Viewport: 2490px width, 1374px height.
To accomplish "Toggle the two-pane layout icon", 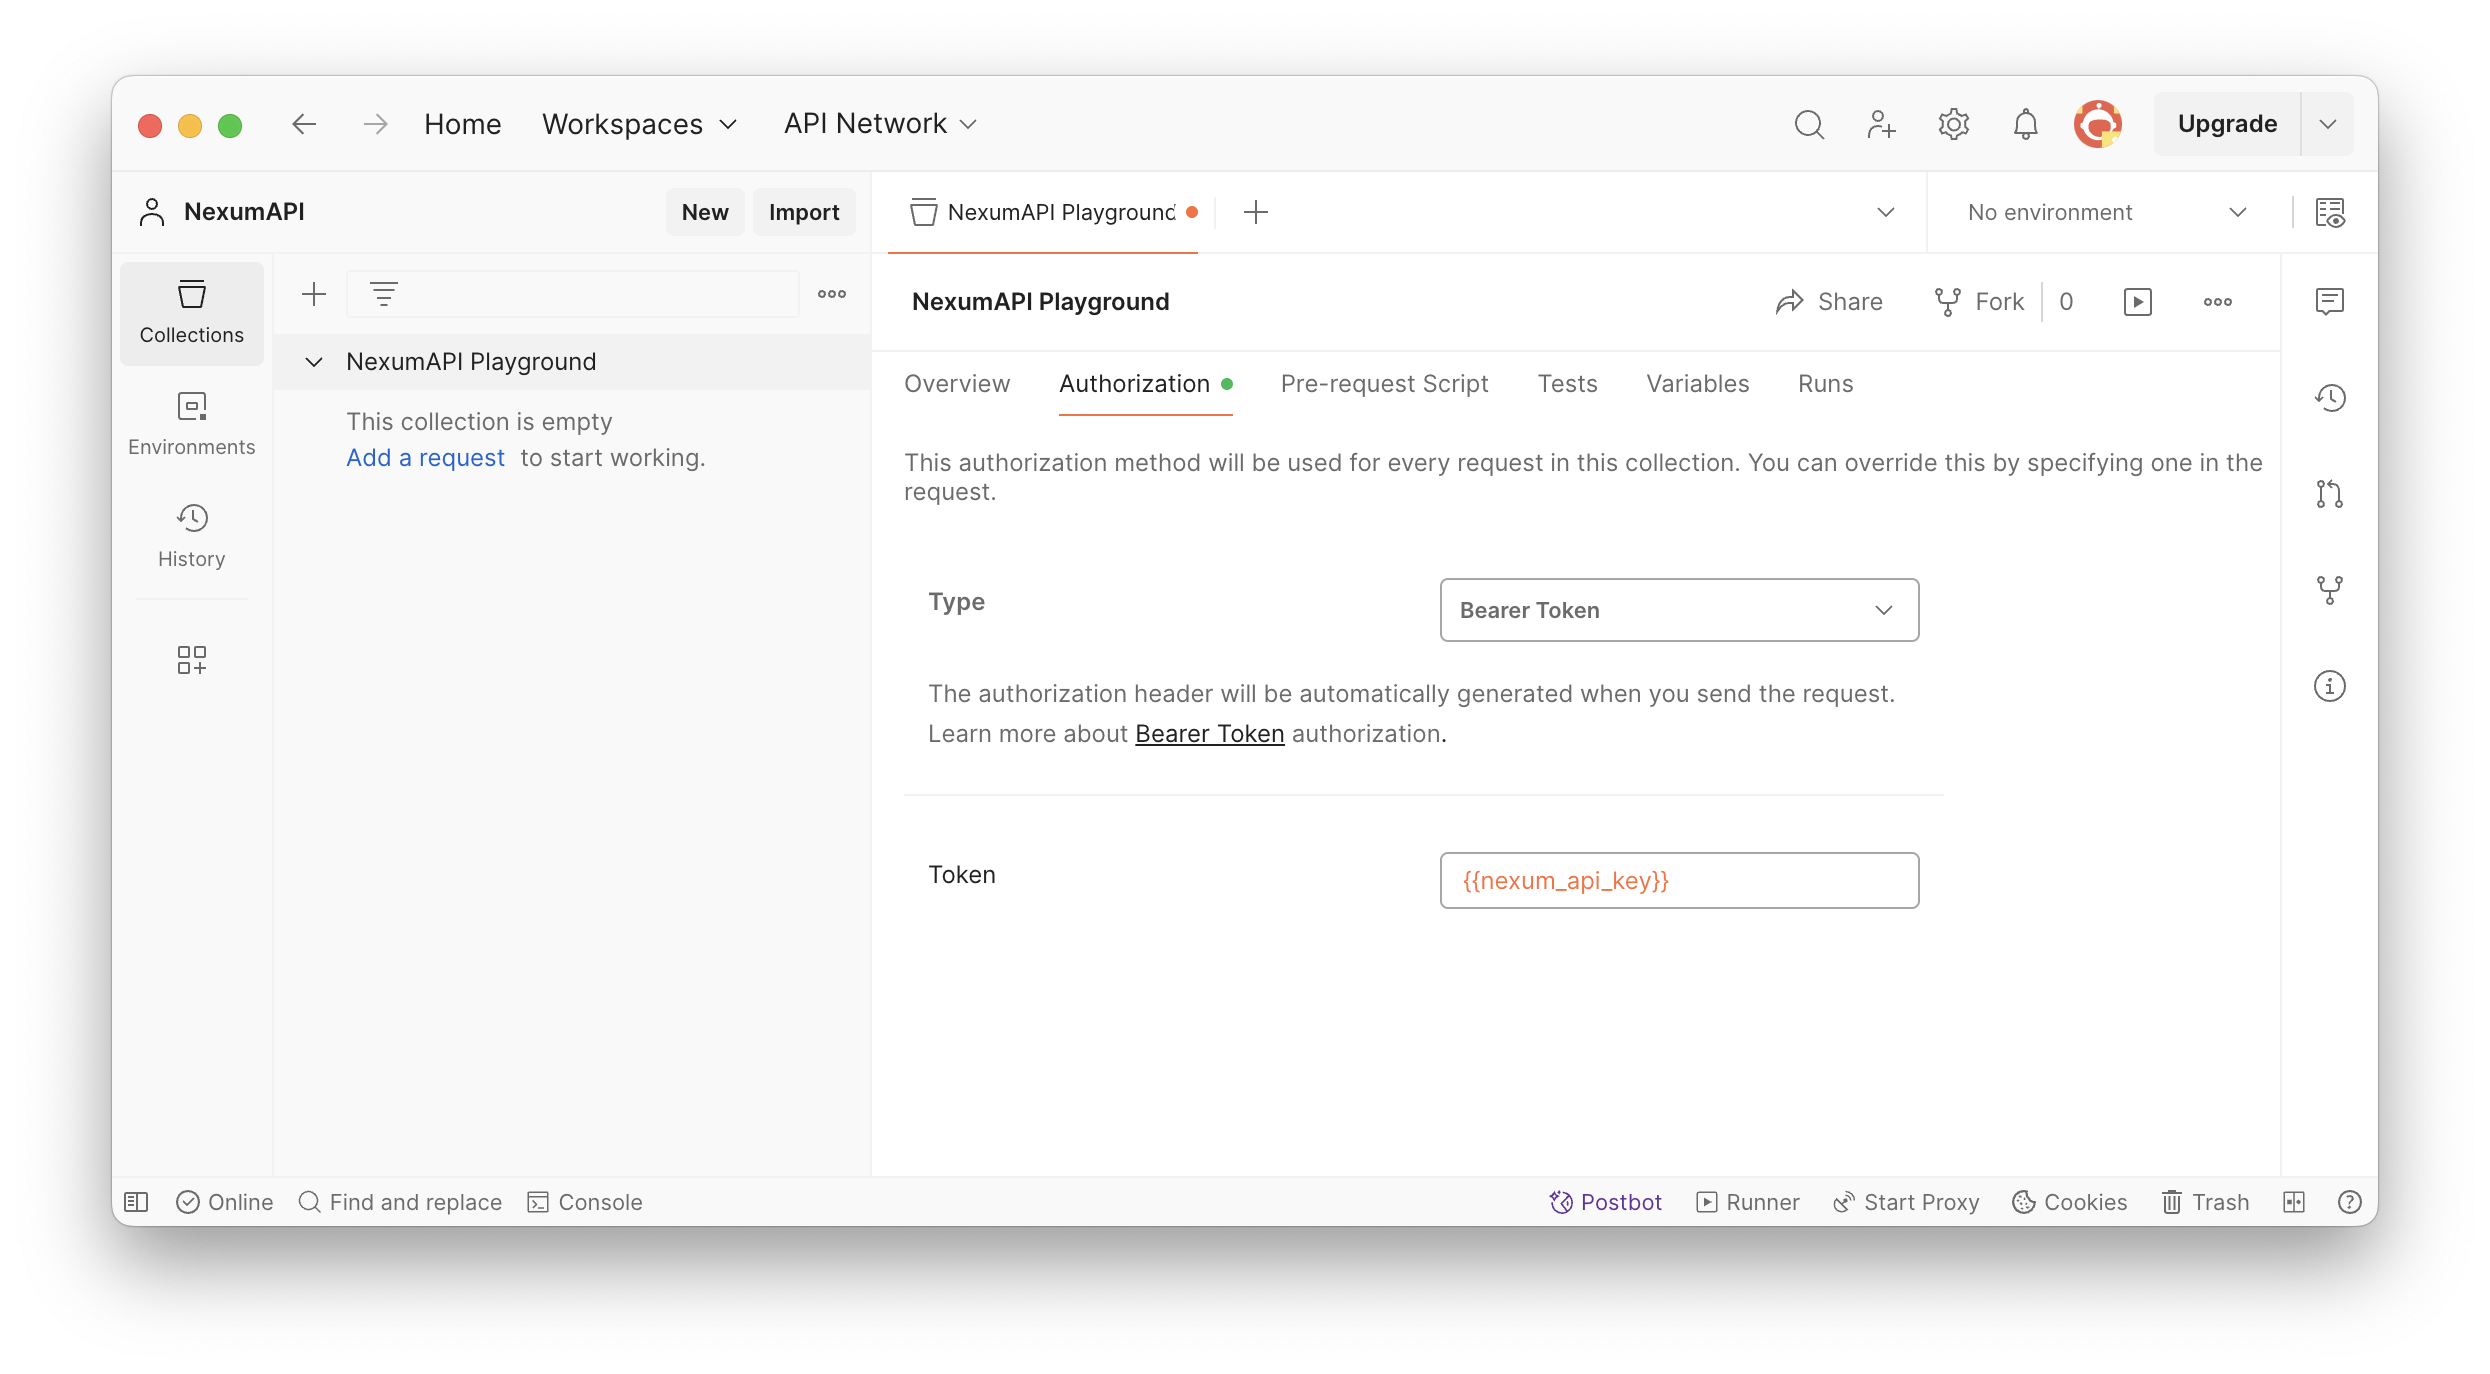I will click(x=2294, y=1202).
